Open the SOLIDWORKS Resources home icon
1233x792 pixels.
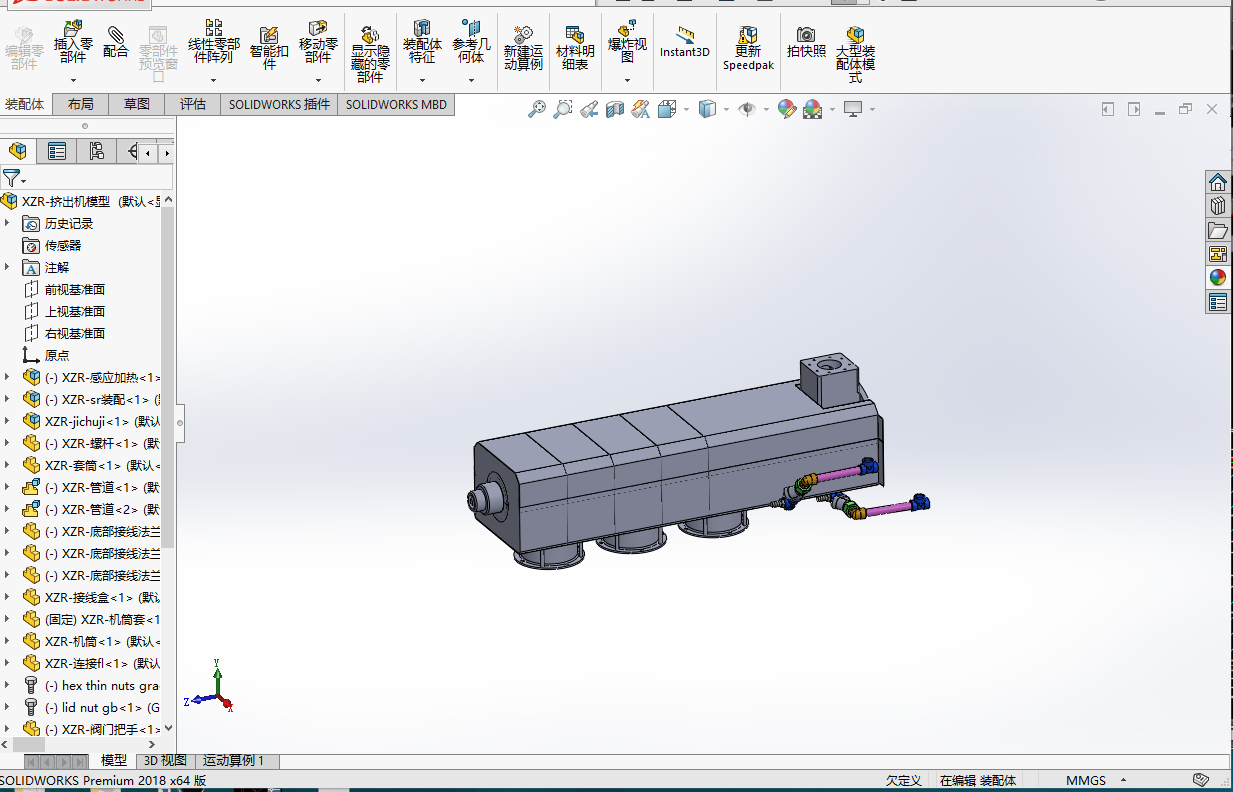[1217, 182]
